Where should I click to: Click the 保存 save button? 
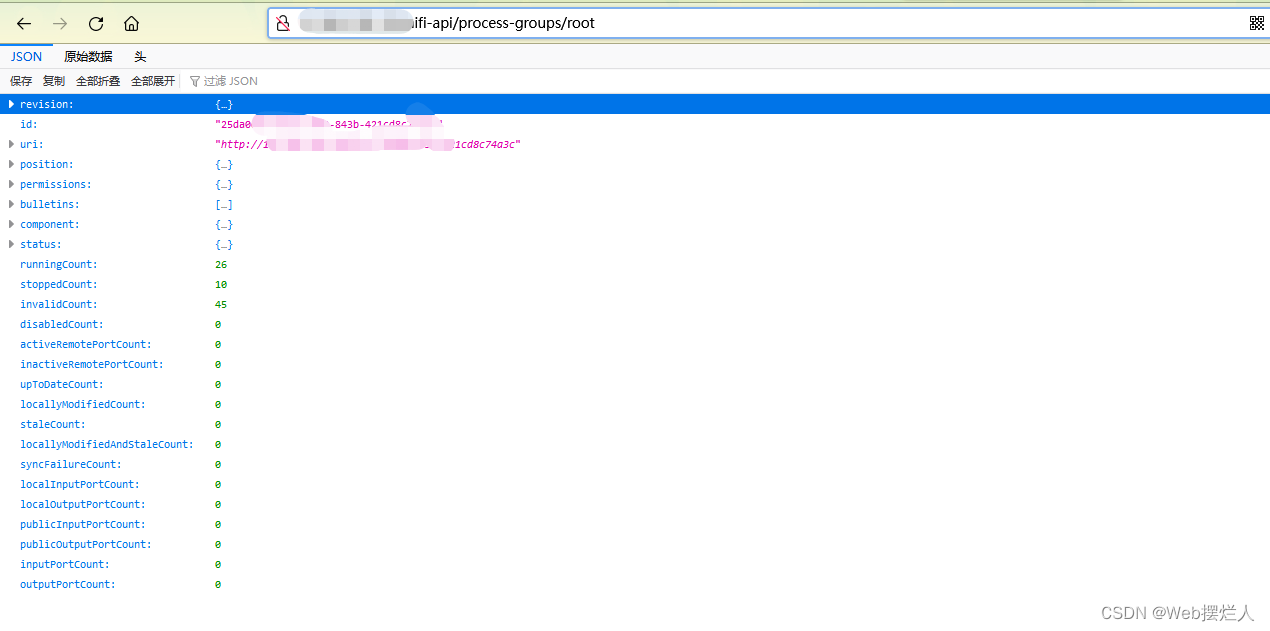[x=20, y=80]
